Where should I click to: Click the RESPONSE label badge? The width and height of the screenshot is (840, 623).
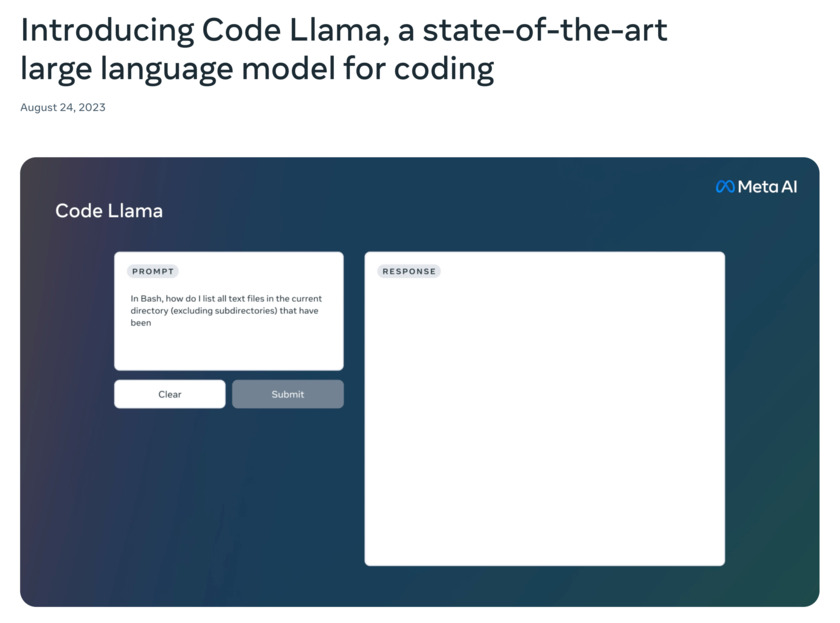(409, 271)
